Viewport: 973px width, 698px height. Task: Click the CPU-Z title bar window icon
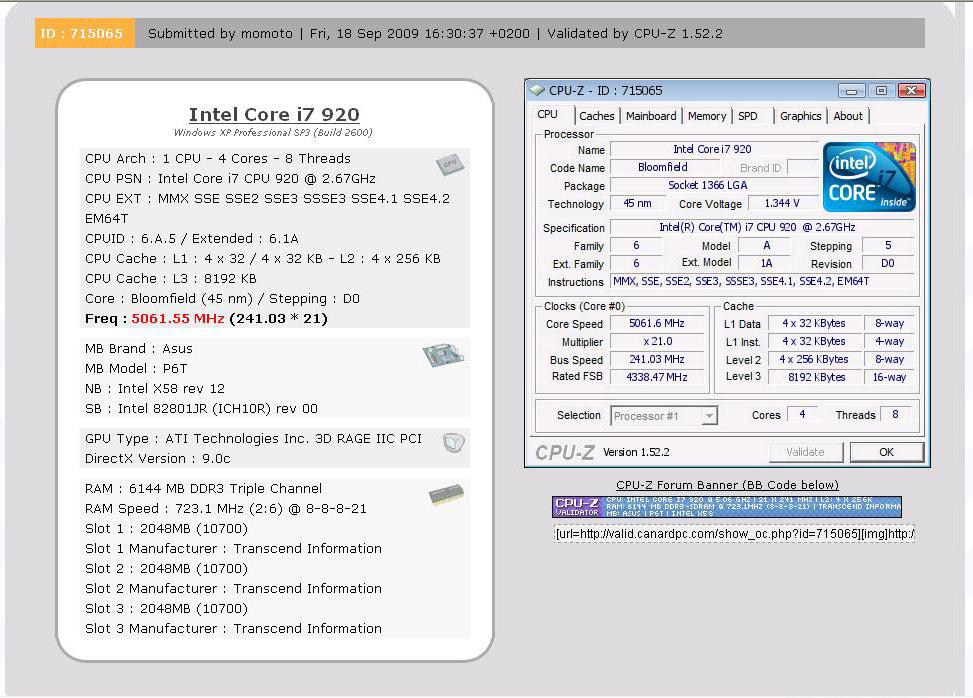537,91
